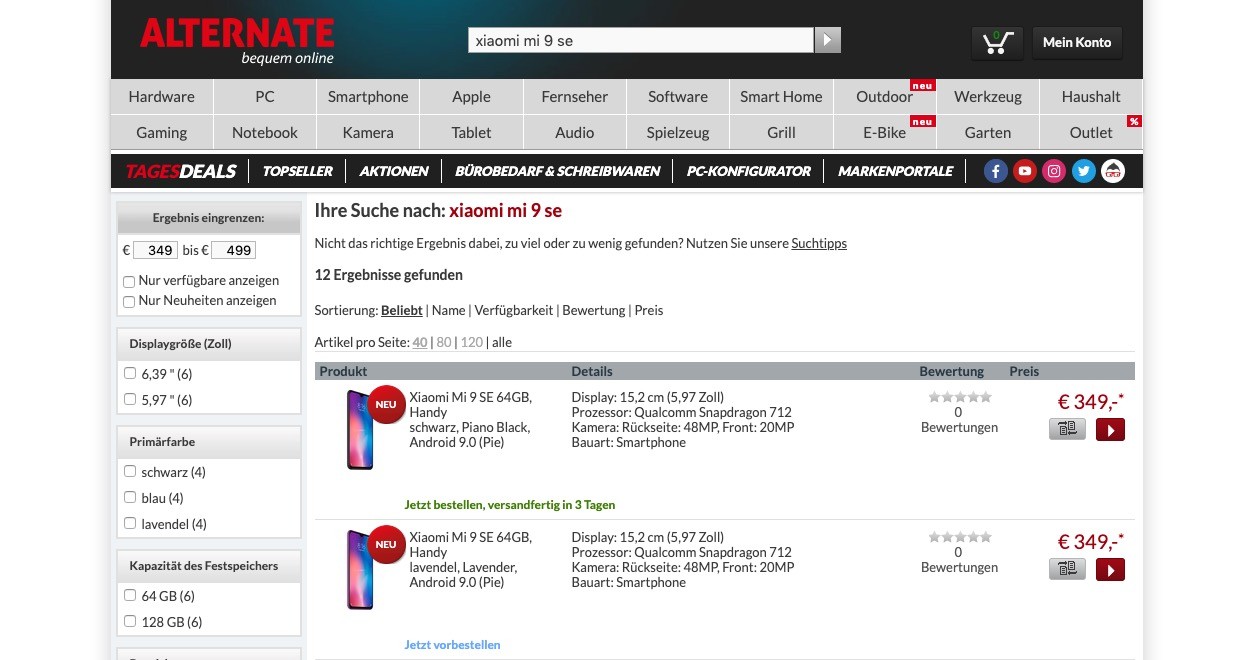Viewport: 1255px width, 660px height.
Task: Open the Smart Home category
Action: pyautogui.click(x=781, y=97)
